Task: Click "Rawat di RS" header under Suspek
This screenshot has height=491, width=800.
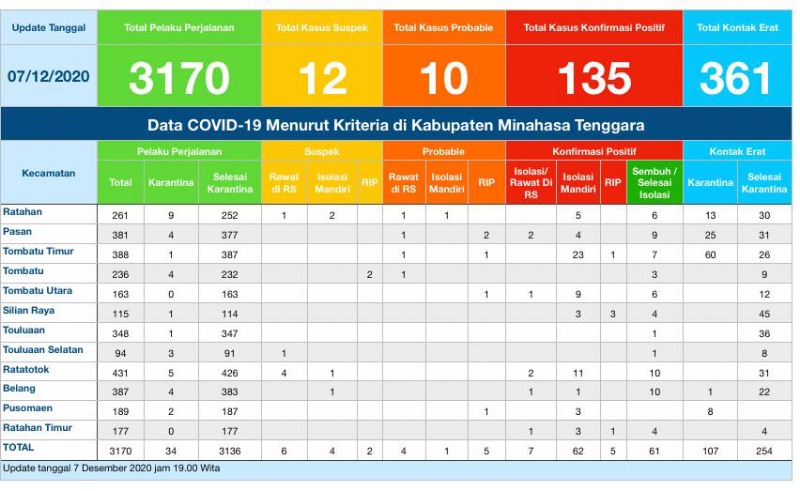Action: (x=284, y=182)
